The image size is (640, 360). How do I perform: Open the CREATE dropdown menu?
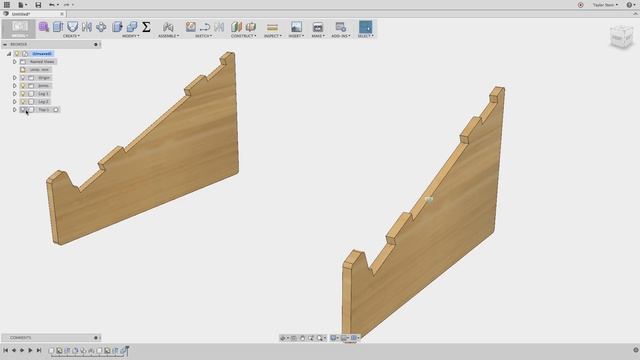click(x=71, y=36)
